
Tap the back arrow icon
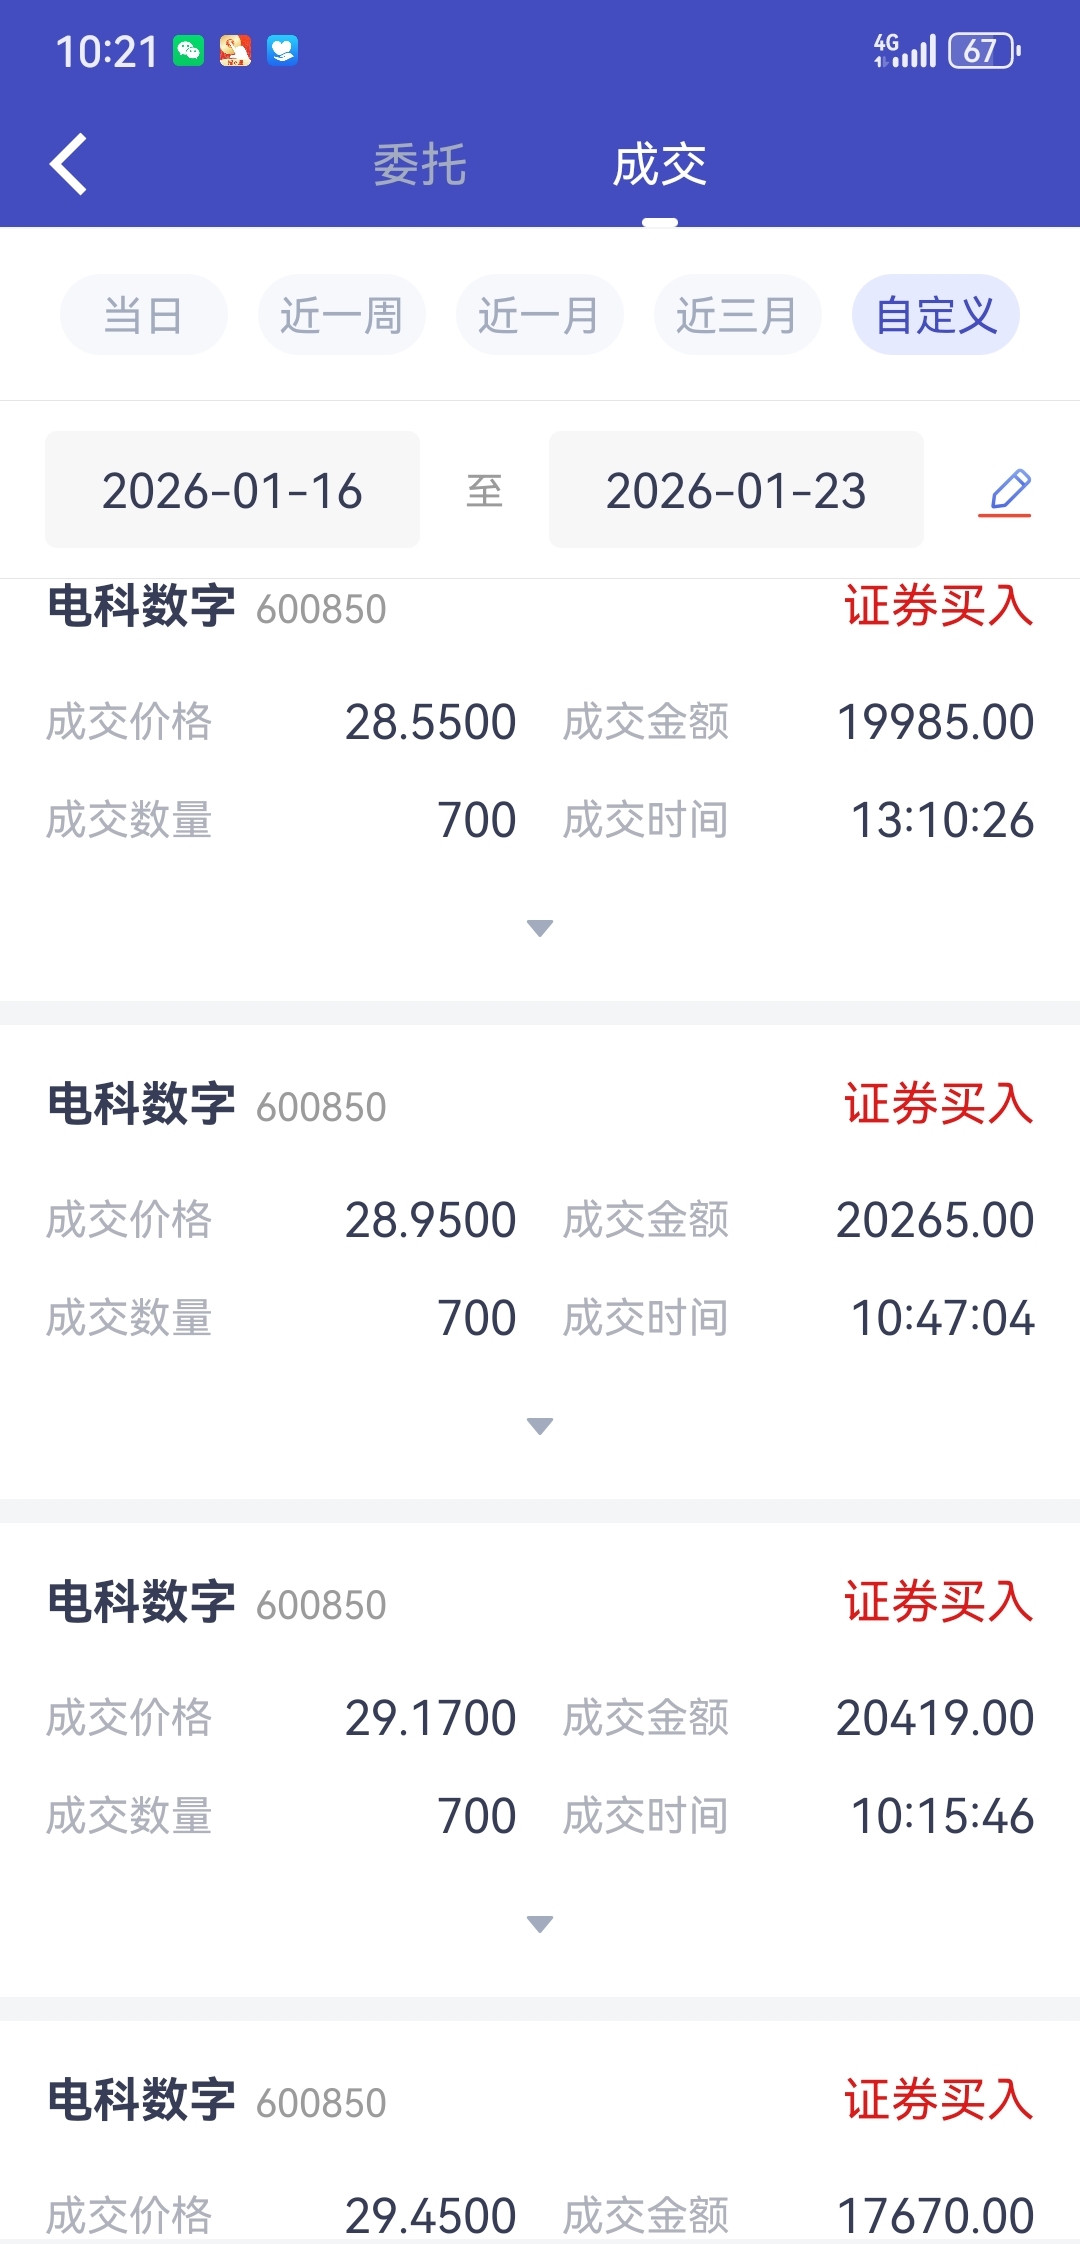(x=69, y=164)
